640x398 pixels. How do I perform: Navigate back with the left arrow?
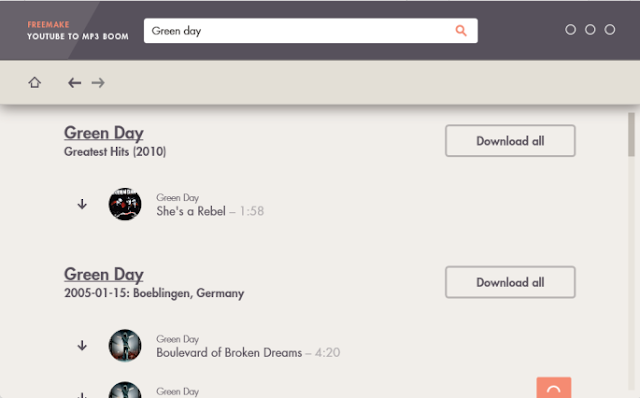74,83
